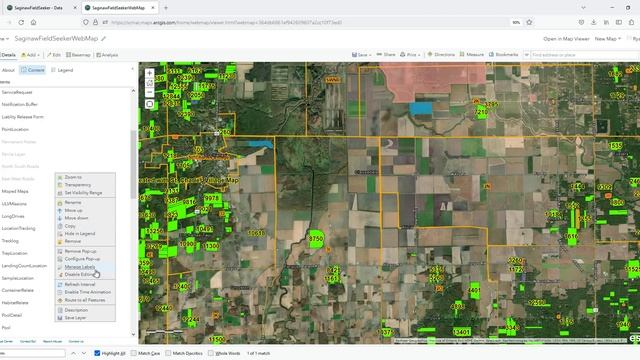The width and height of the screenshot is (640, 360).
Task: Select Enable Time Animation
Action: [87, 292]
